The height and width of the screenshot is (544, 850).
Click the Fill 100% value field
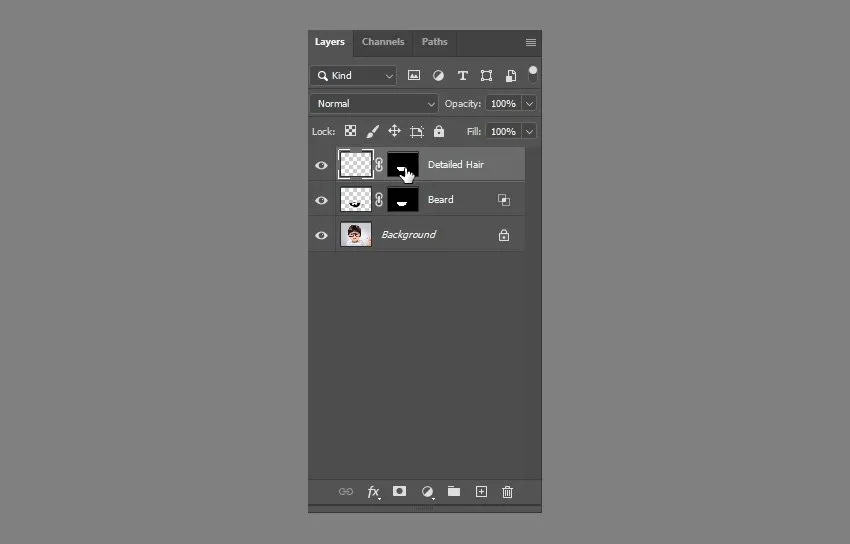click(x=503, y=132)
